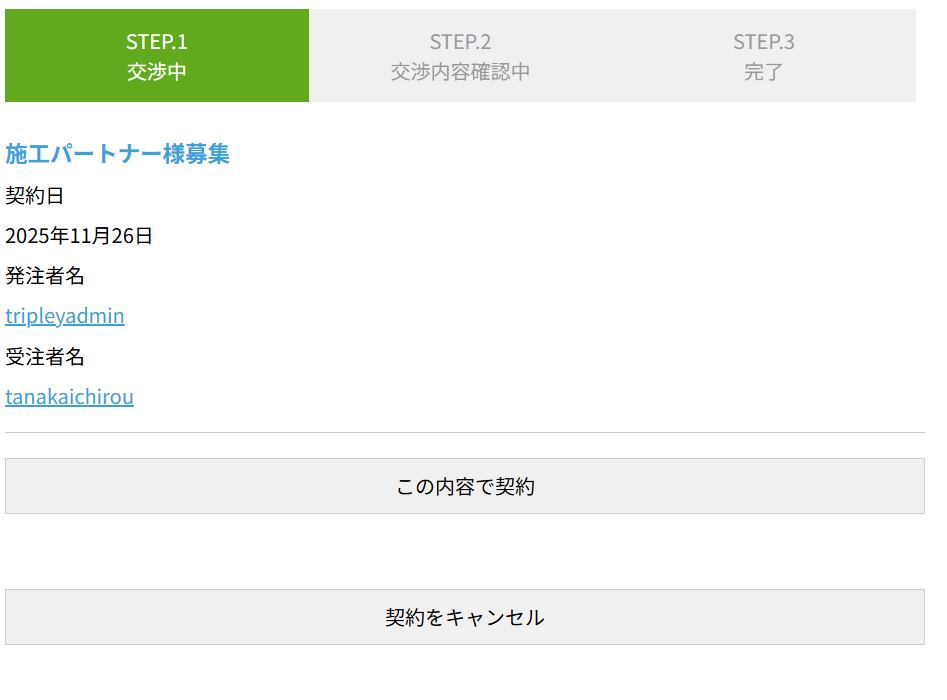947x700 pixels.
Task: View the orderer's profile via tripleyadmin
Action: point(65,316)
